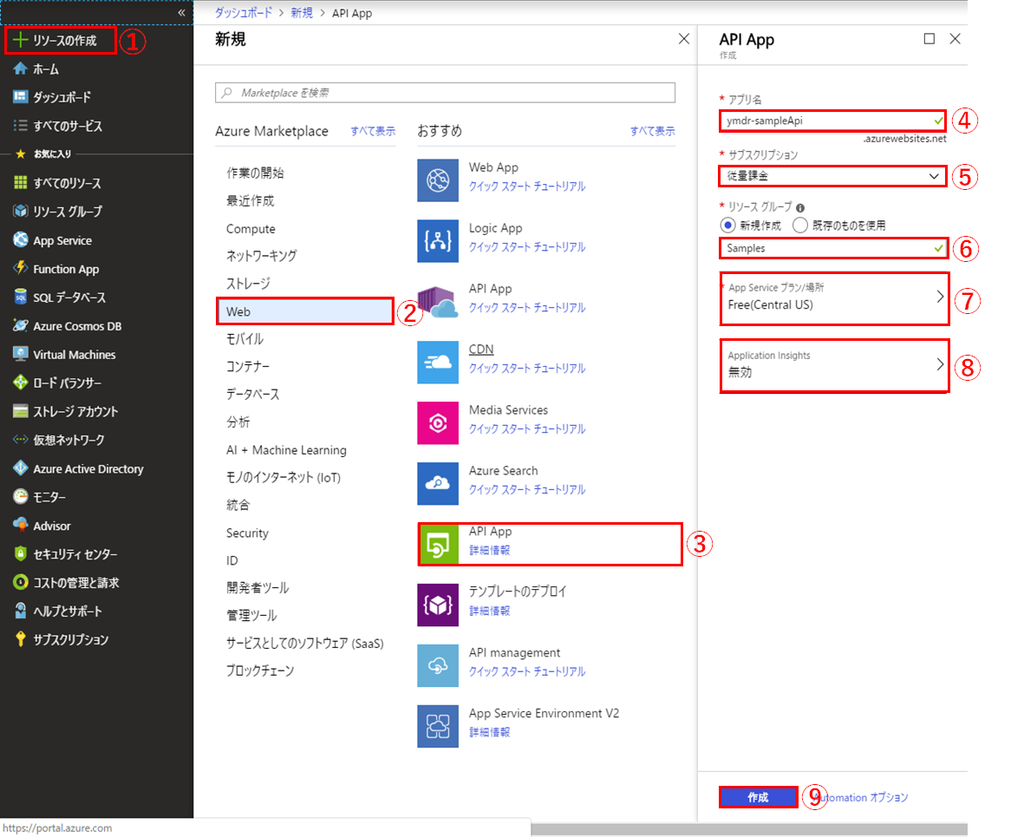The width and height of the screenshot is (1024, 837).
Task: Open the Monitor gauge icon
Action: [x=20, y=497]
